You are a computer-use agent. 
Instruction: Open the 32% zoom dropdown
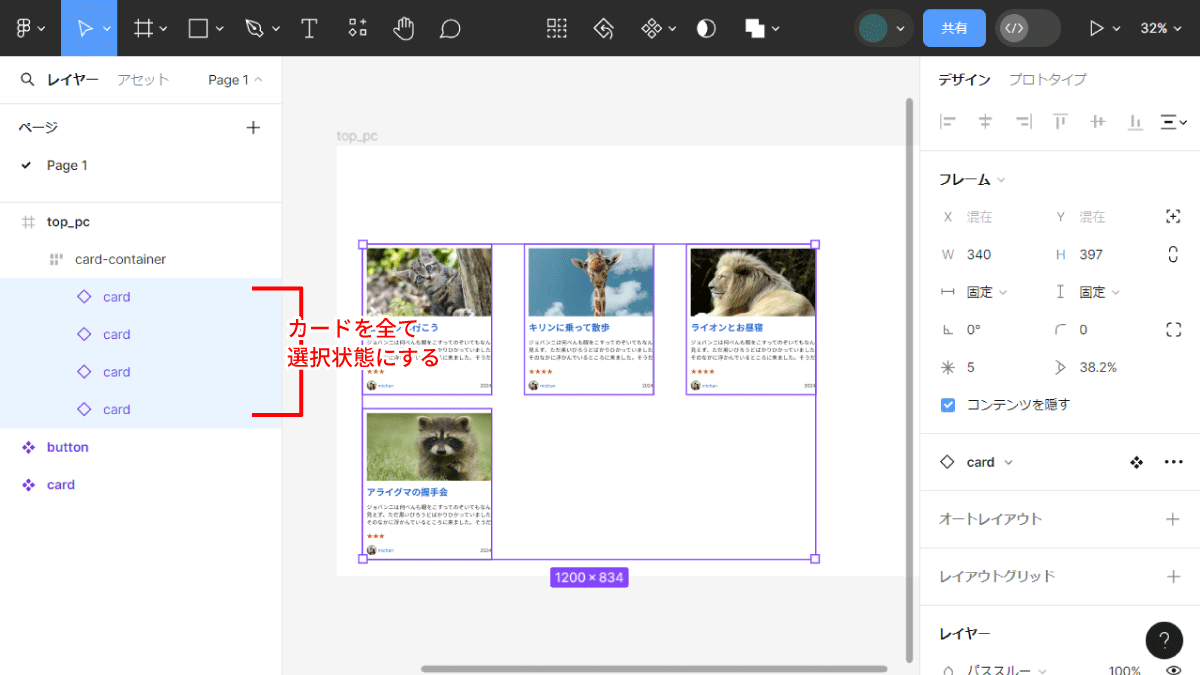point(1160,28)
